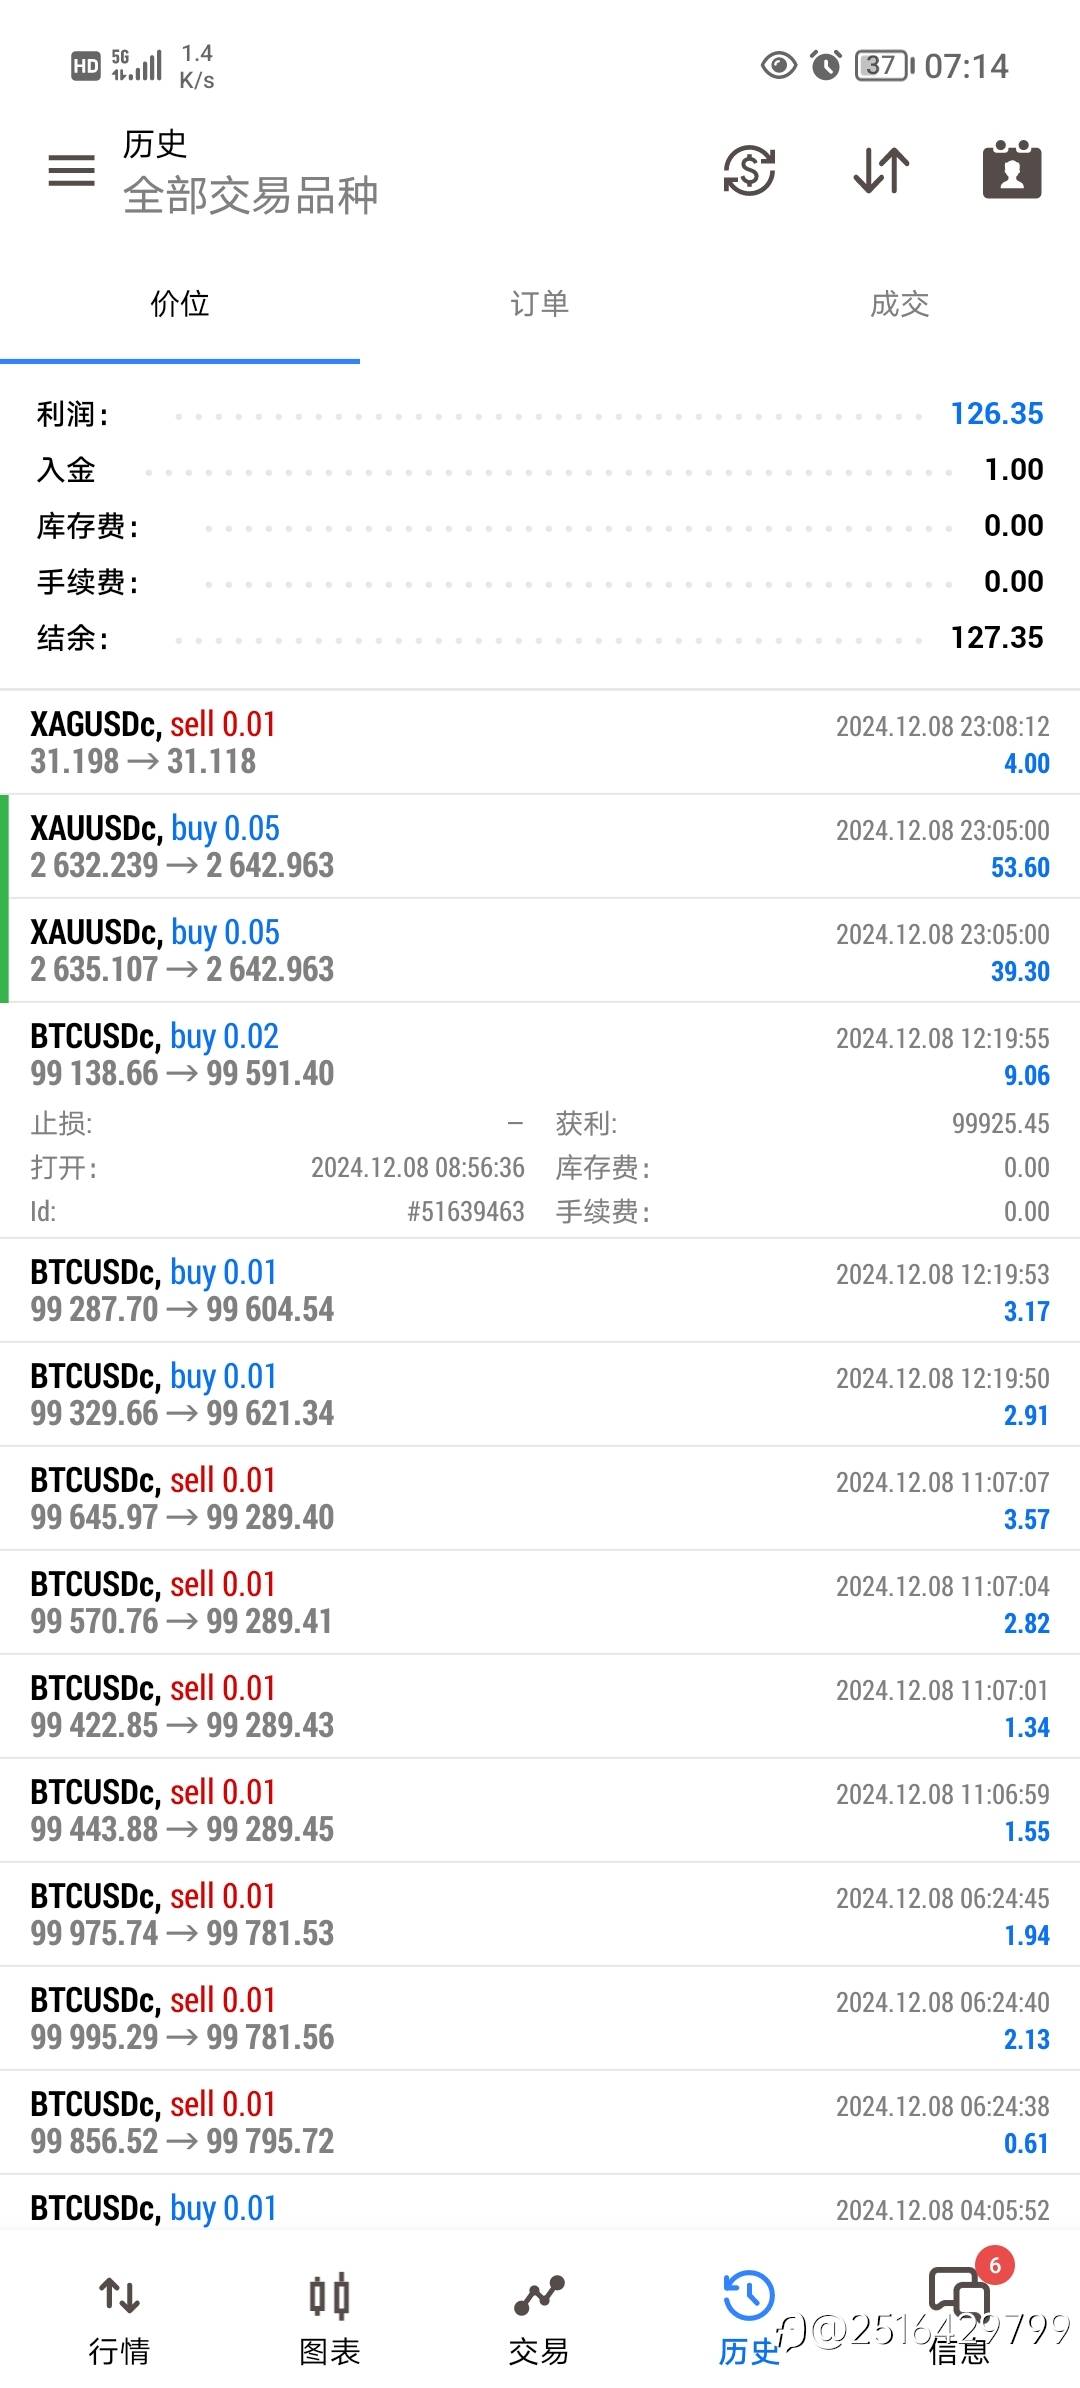Tap All Symbols (全部交易品种) header subtitle
This screenshot has height=2388, width=1080.
pos(250,195)
